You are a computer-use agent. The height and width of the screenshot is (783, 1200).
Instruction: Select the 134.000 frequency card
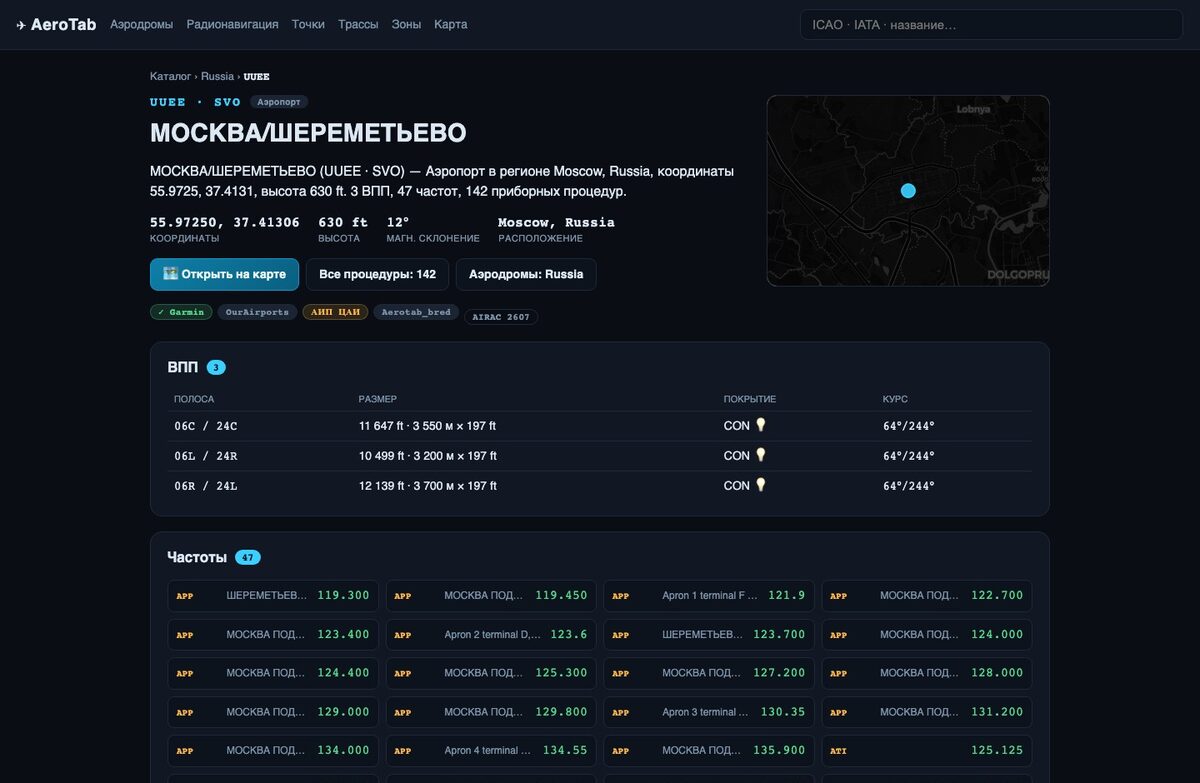pos(273,750)
